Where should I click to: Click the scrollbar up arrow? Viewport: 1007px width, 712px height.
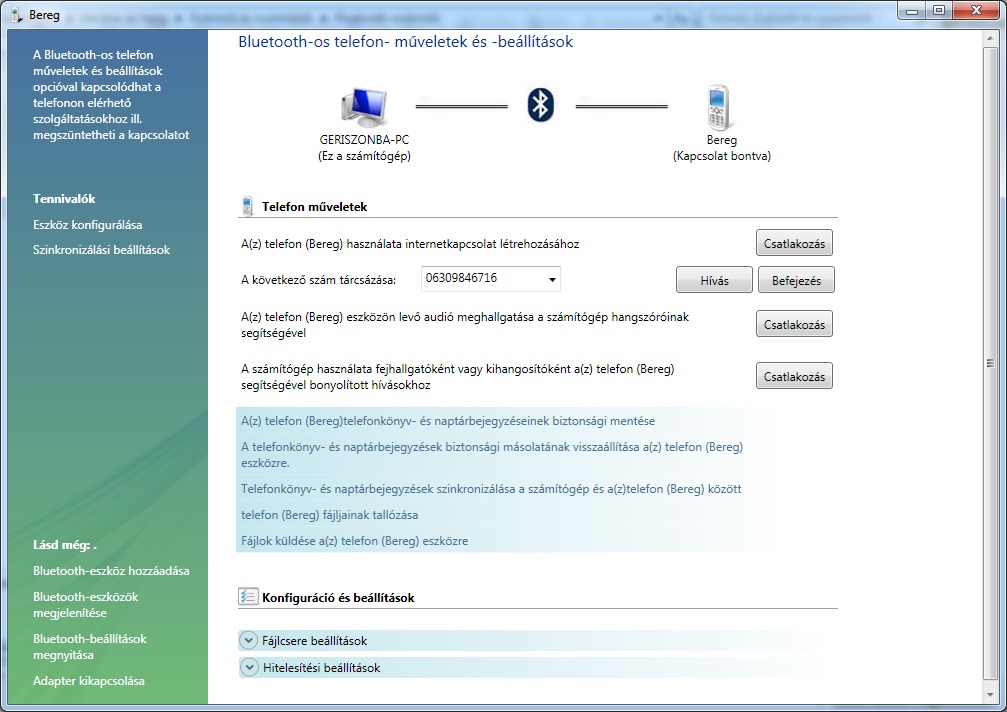tap(990, 40)
